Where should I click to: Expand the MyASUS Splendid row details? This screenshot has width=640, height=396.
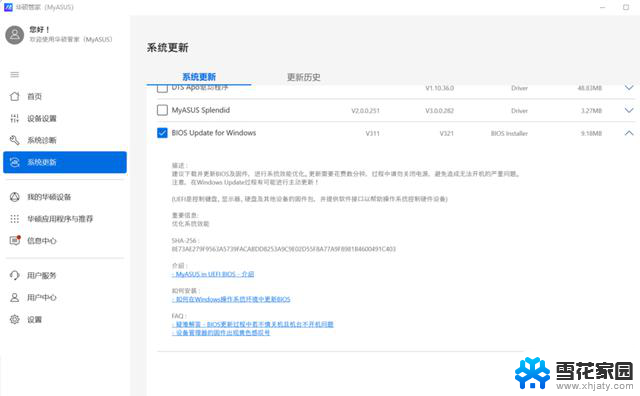629,110
